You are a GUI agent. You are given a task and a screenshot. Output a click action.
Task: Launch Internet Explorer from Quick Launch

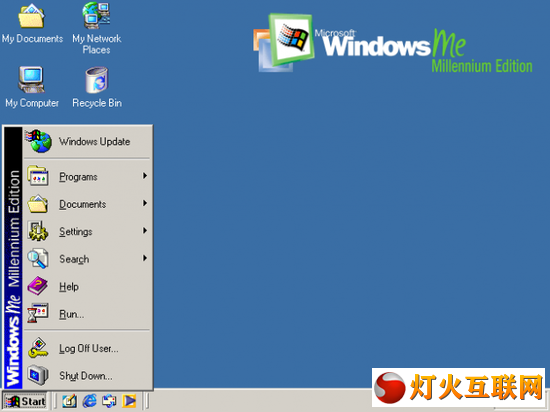point(89,401)
